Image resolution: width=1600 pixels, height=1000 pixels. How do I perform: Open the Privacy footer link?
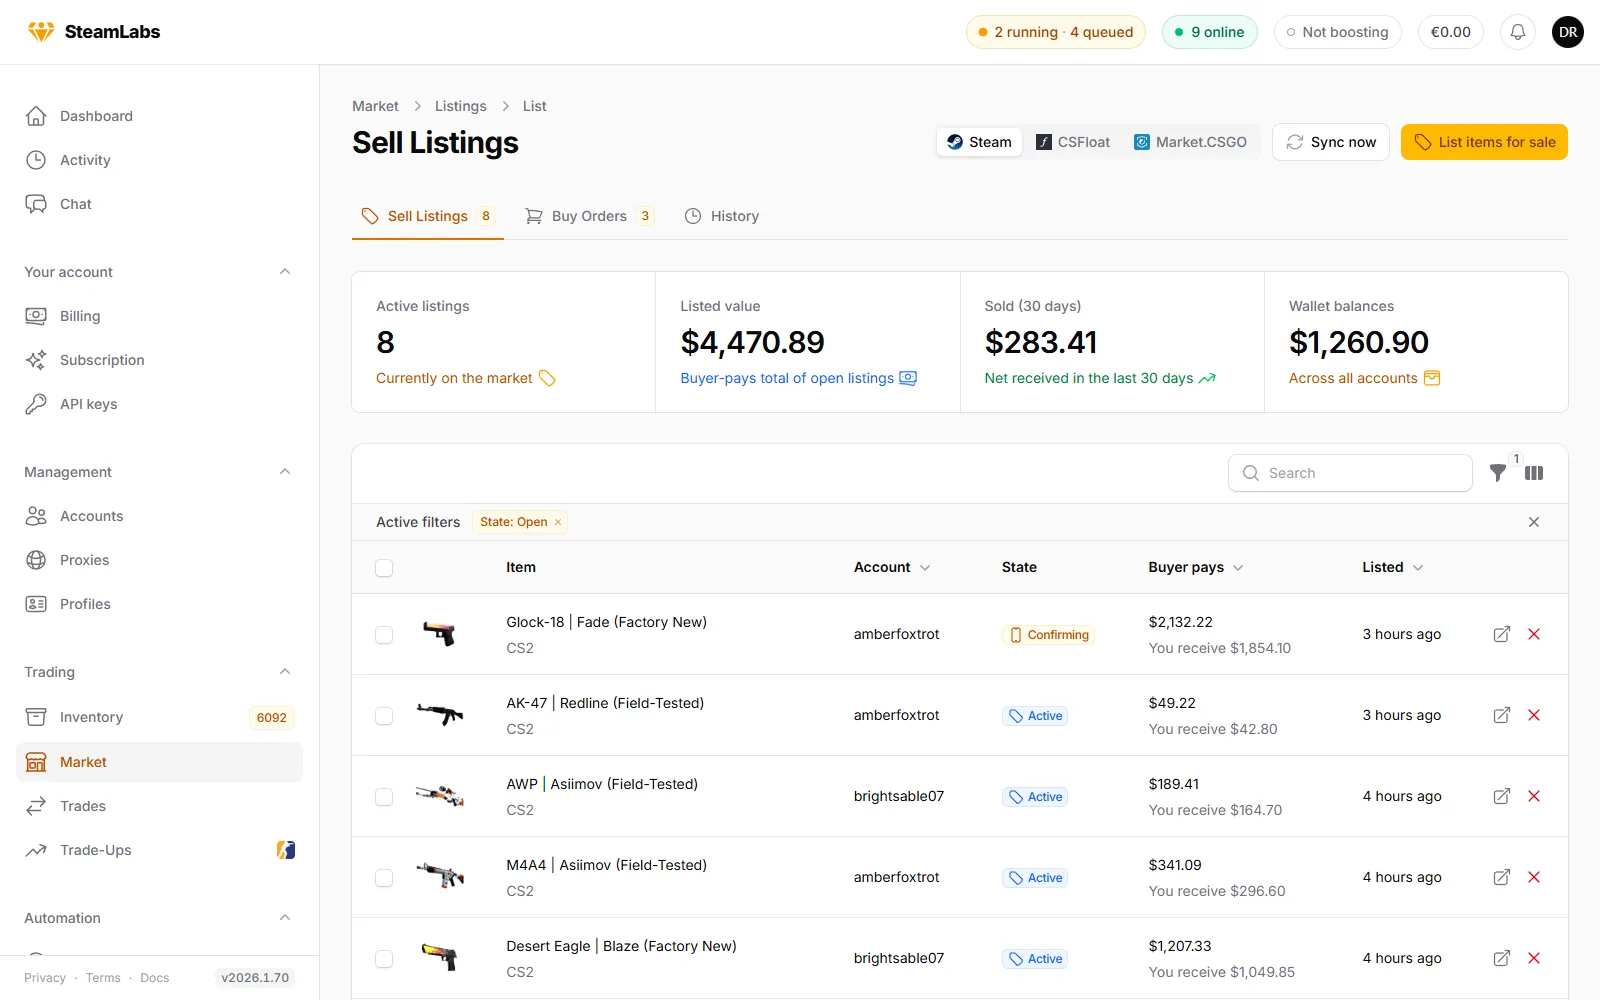pyautogui.click(x=45, y=978)
